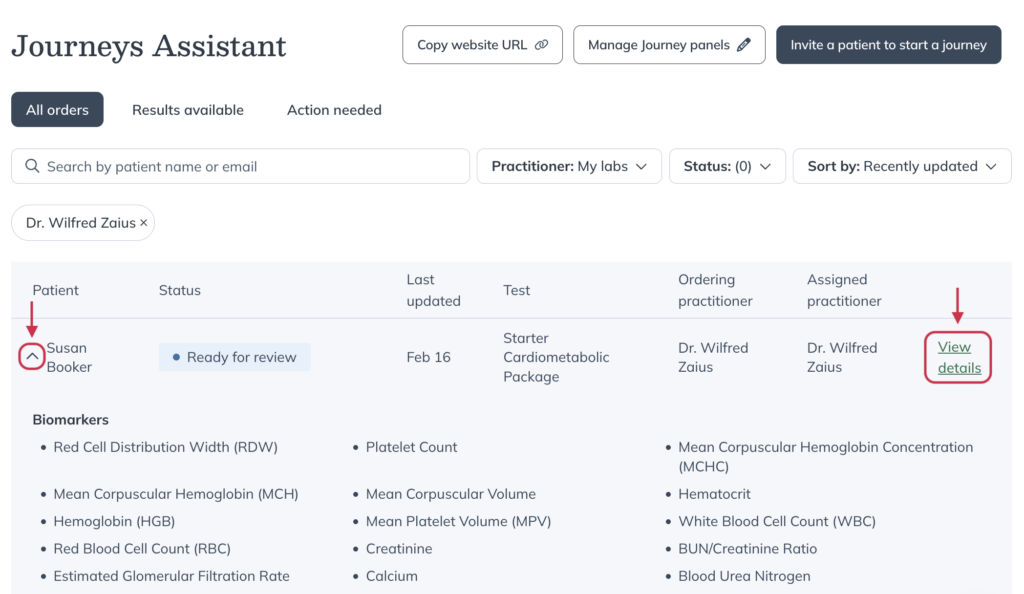1024x594 pixels.
Task: Open the Sort by: Recently updated dropdown
Action: pos(901,166)
